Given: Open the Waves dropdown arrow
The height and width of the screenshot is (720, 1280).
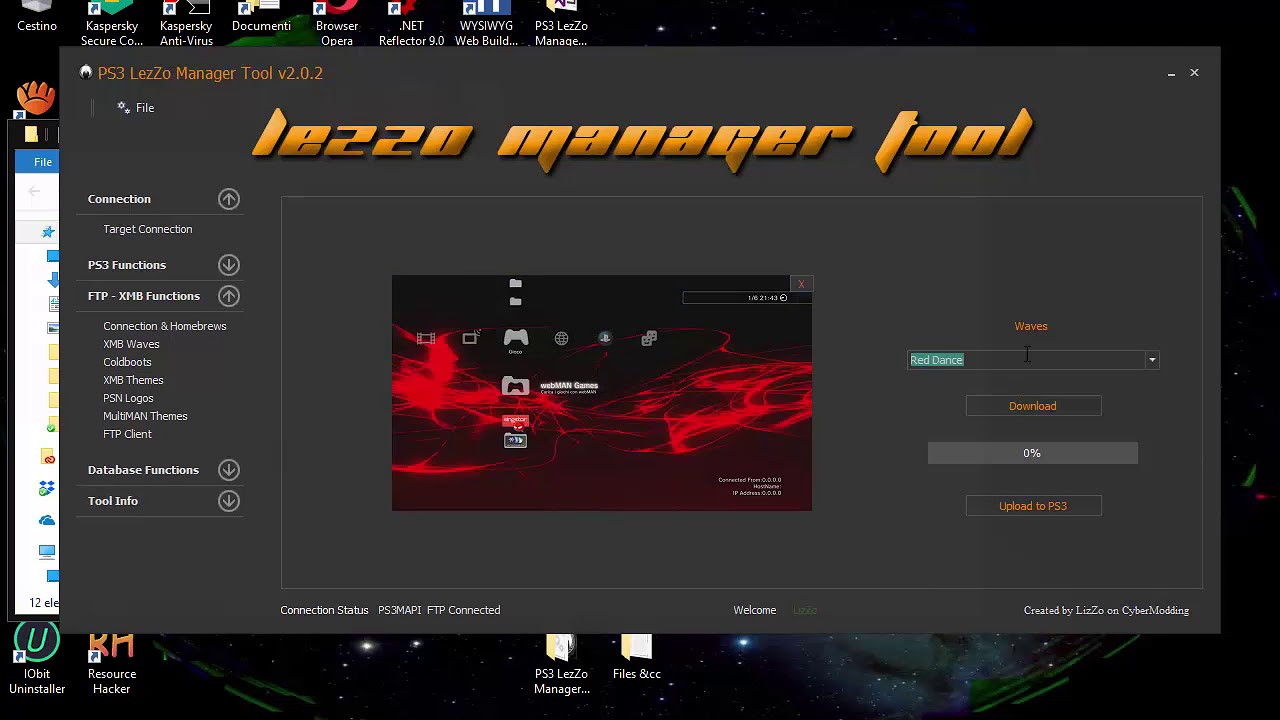Looking at the screenshot, I should click(x=1152, y=360).
